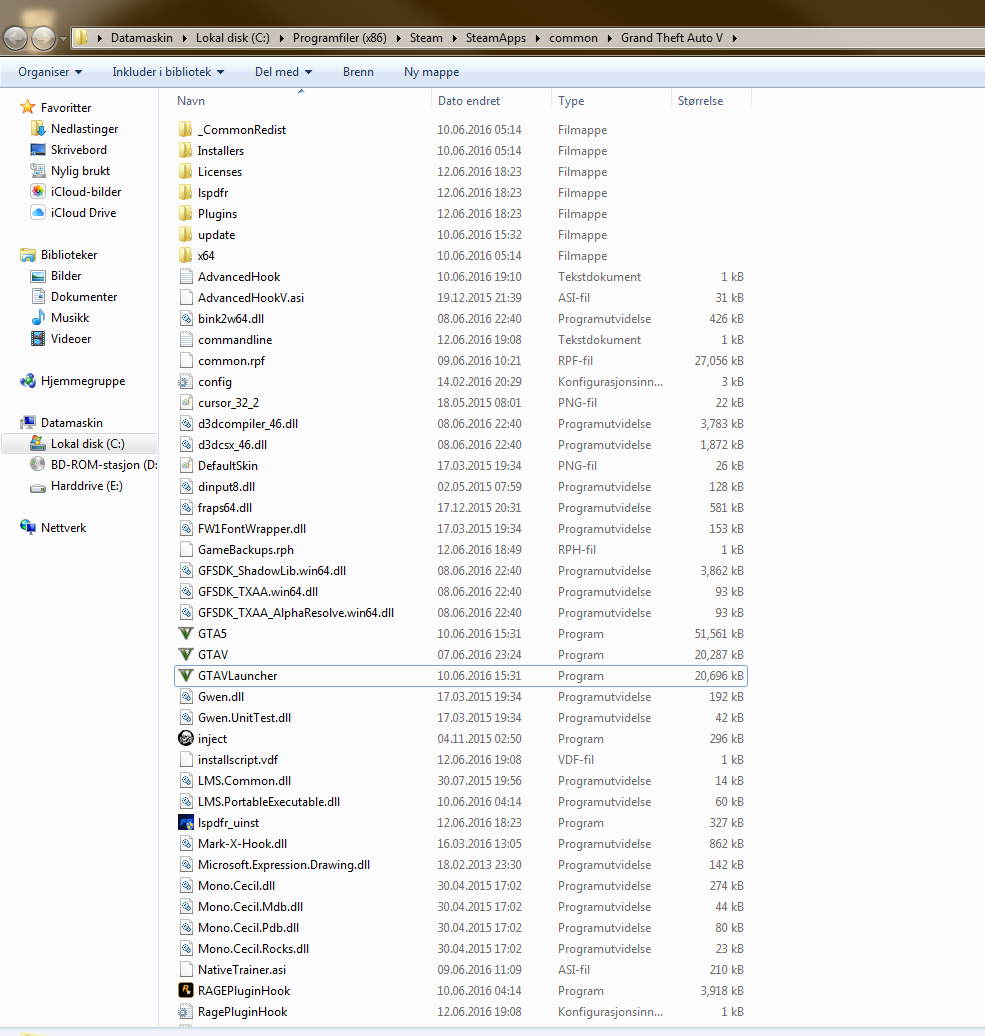Click the bink2w64.dll file icon
This screenshot has width=985, height=1036.
point(186,318)
